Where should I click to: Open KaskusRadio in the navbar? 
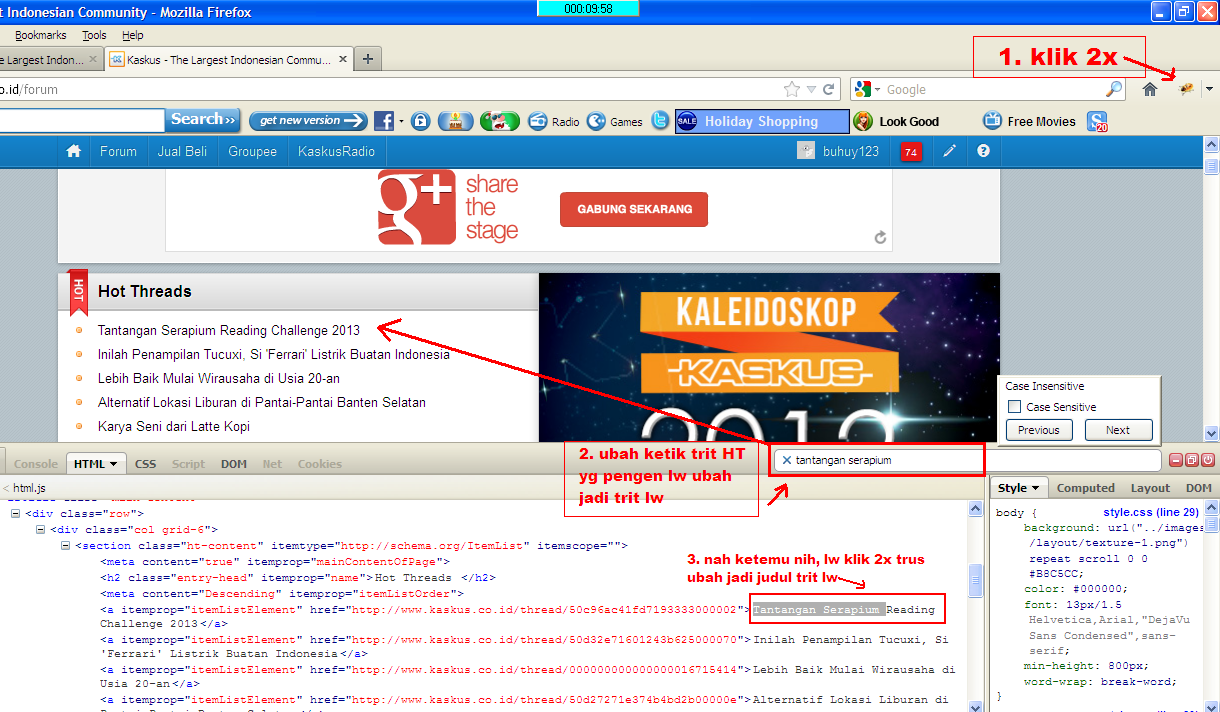point(337,151)
